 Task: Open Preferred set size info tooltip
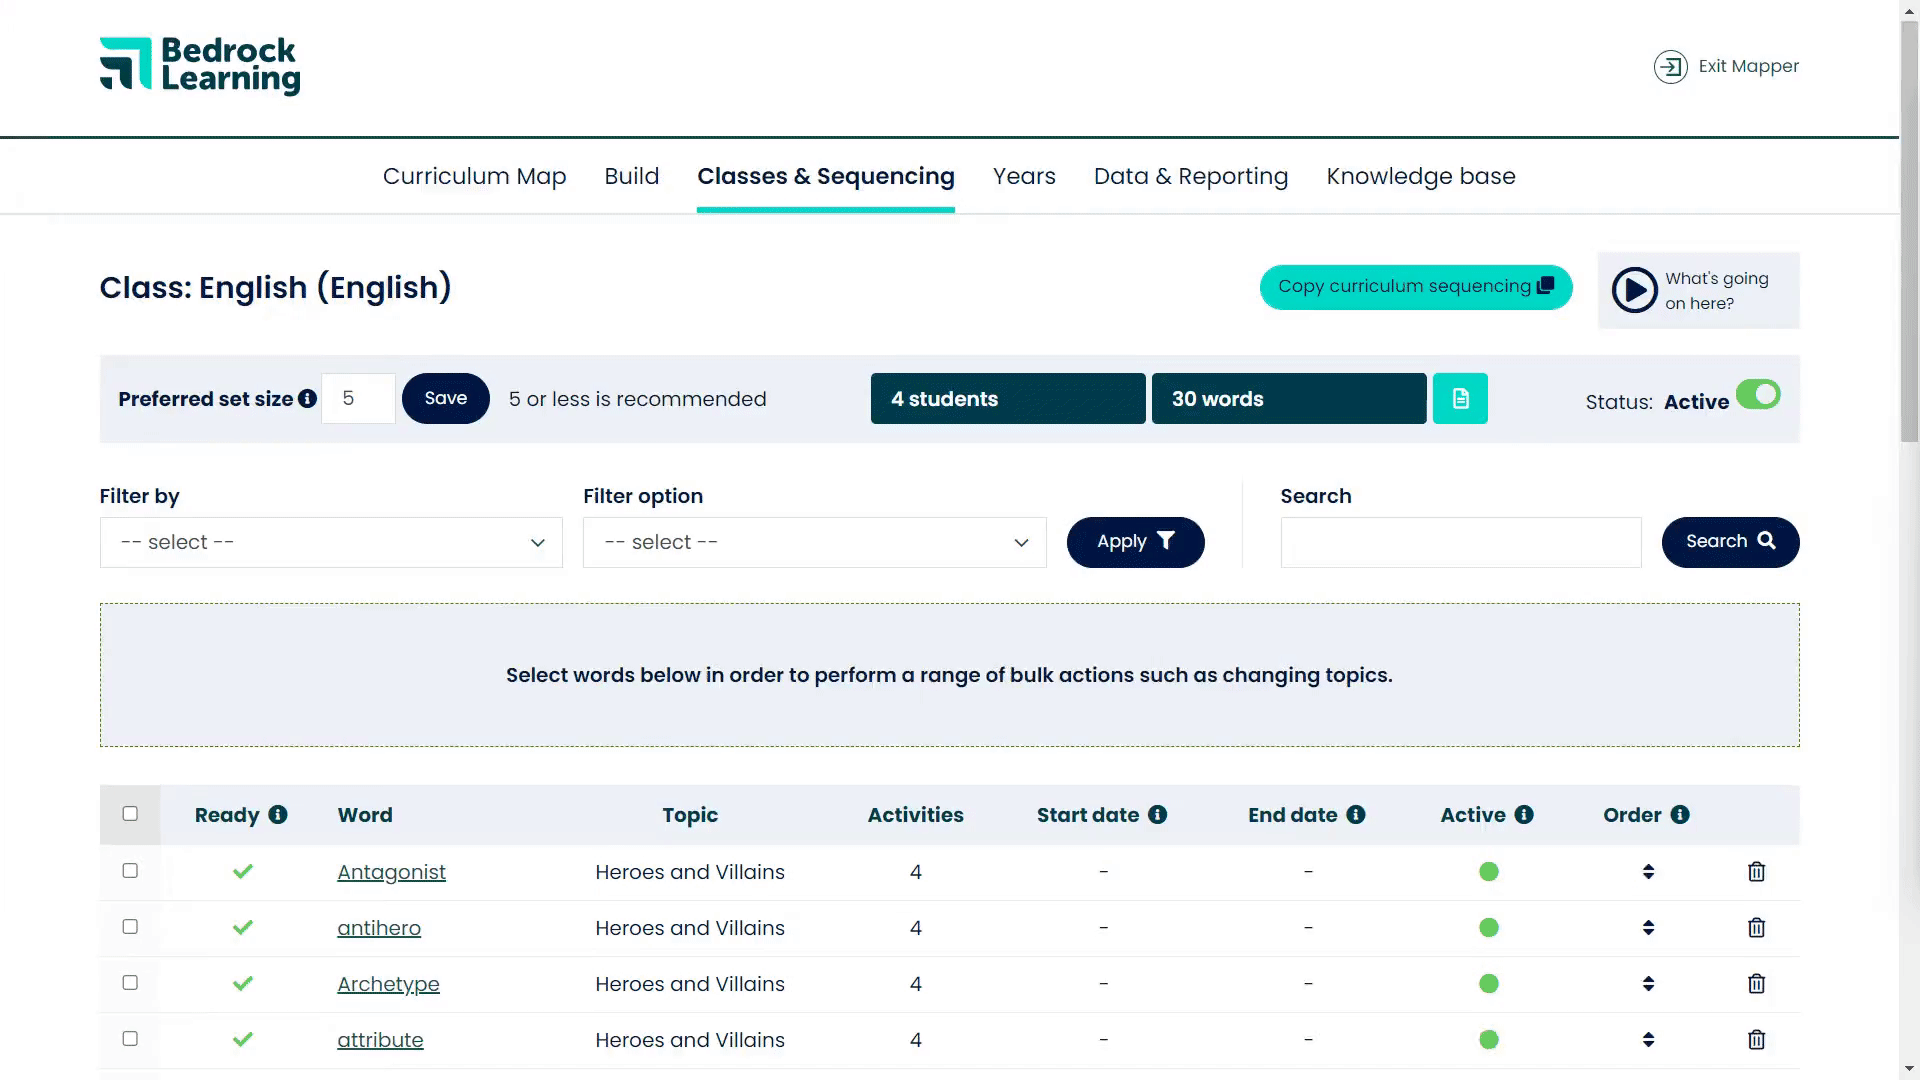[308, 399]
